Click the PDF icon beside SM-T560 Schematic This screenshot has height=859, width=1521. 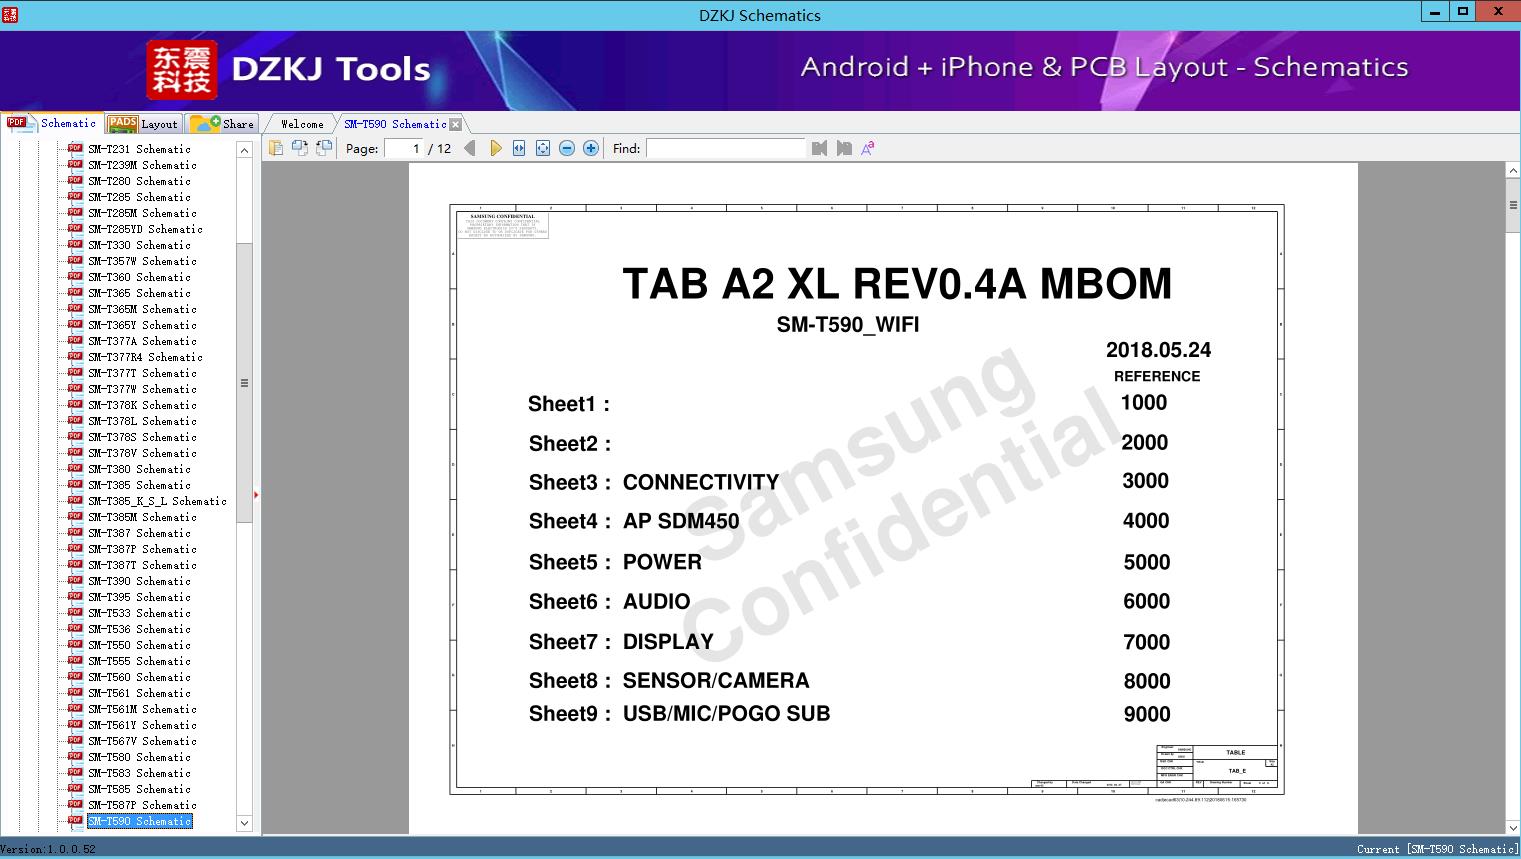click(75, 676)
